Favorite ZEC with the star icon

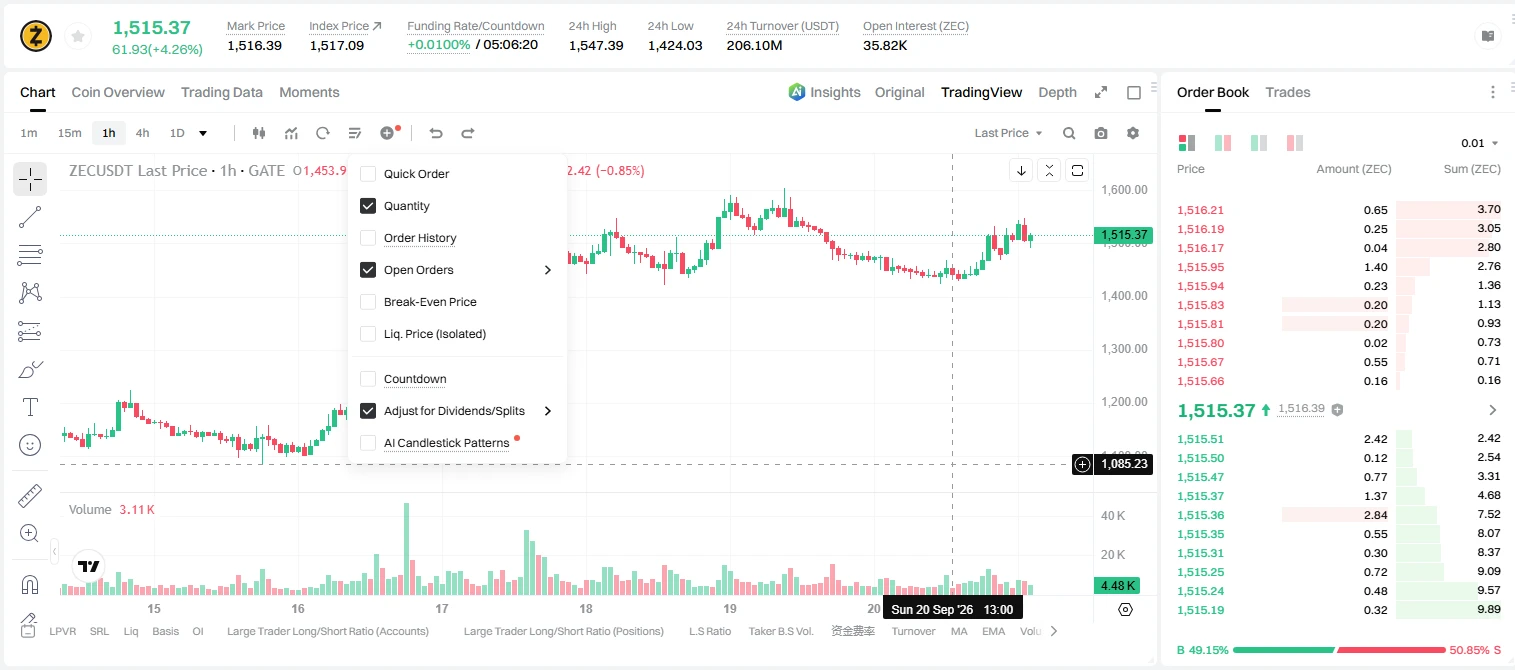tap(76, 37)
